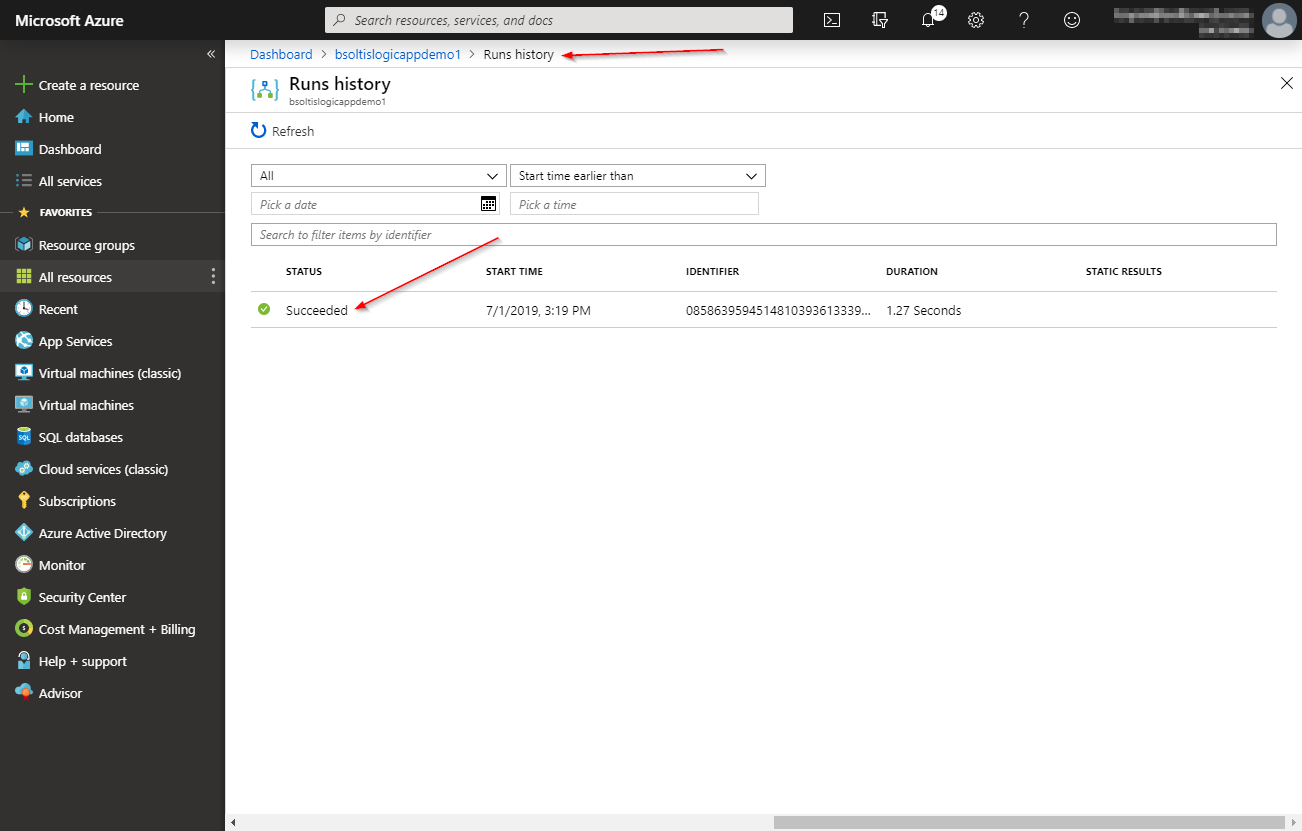
Task: Click the Search resources, services, and docs box
Action: coord(560,20)
